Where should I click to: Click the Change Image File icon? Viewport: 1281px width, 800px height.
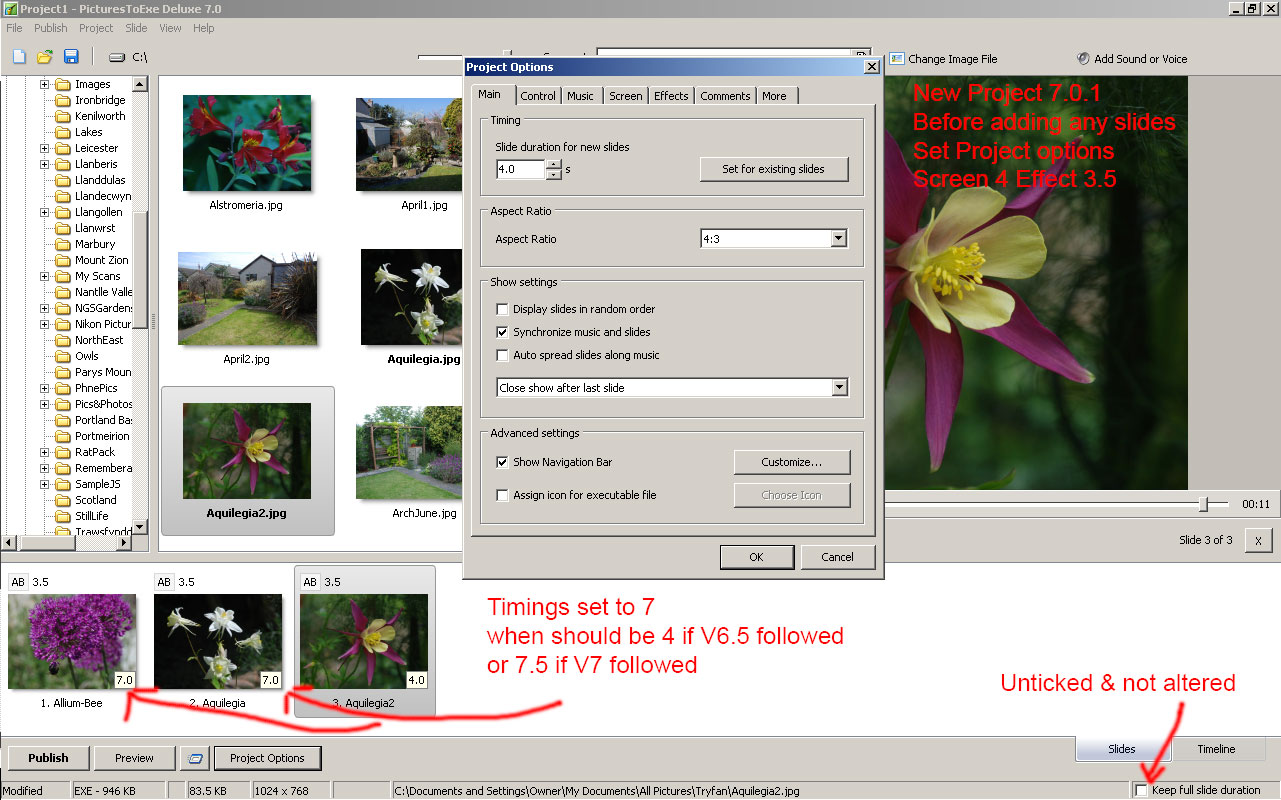897,59
